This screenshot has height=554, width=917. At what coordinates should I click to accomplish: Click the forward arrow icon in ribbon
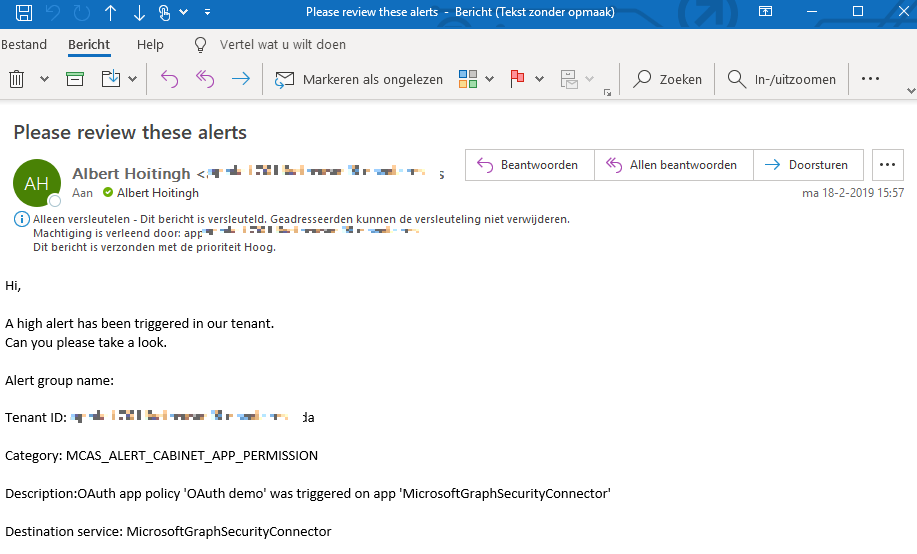[x=241, y=79]
